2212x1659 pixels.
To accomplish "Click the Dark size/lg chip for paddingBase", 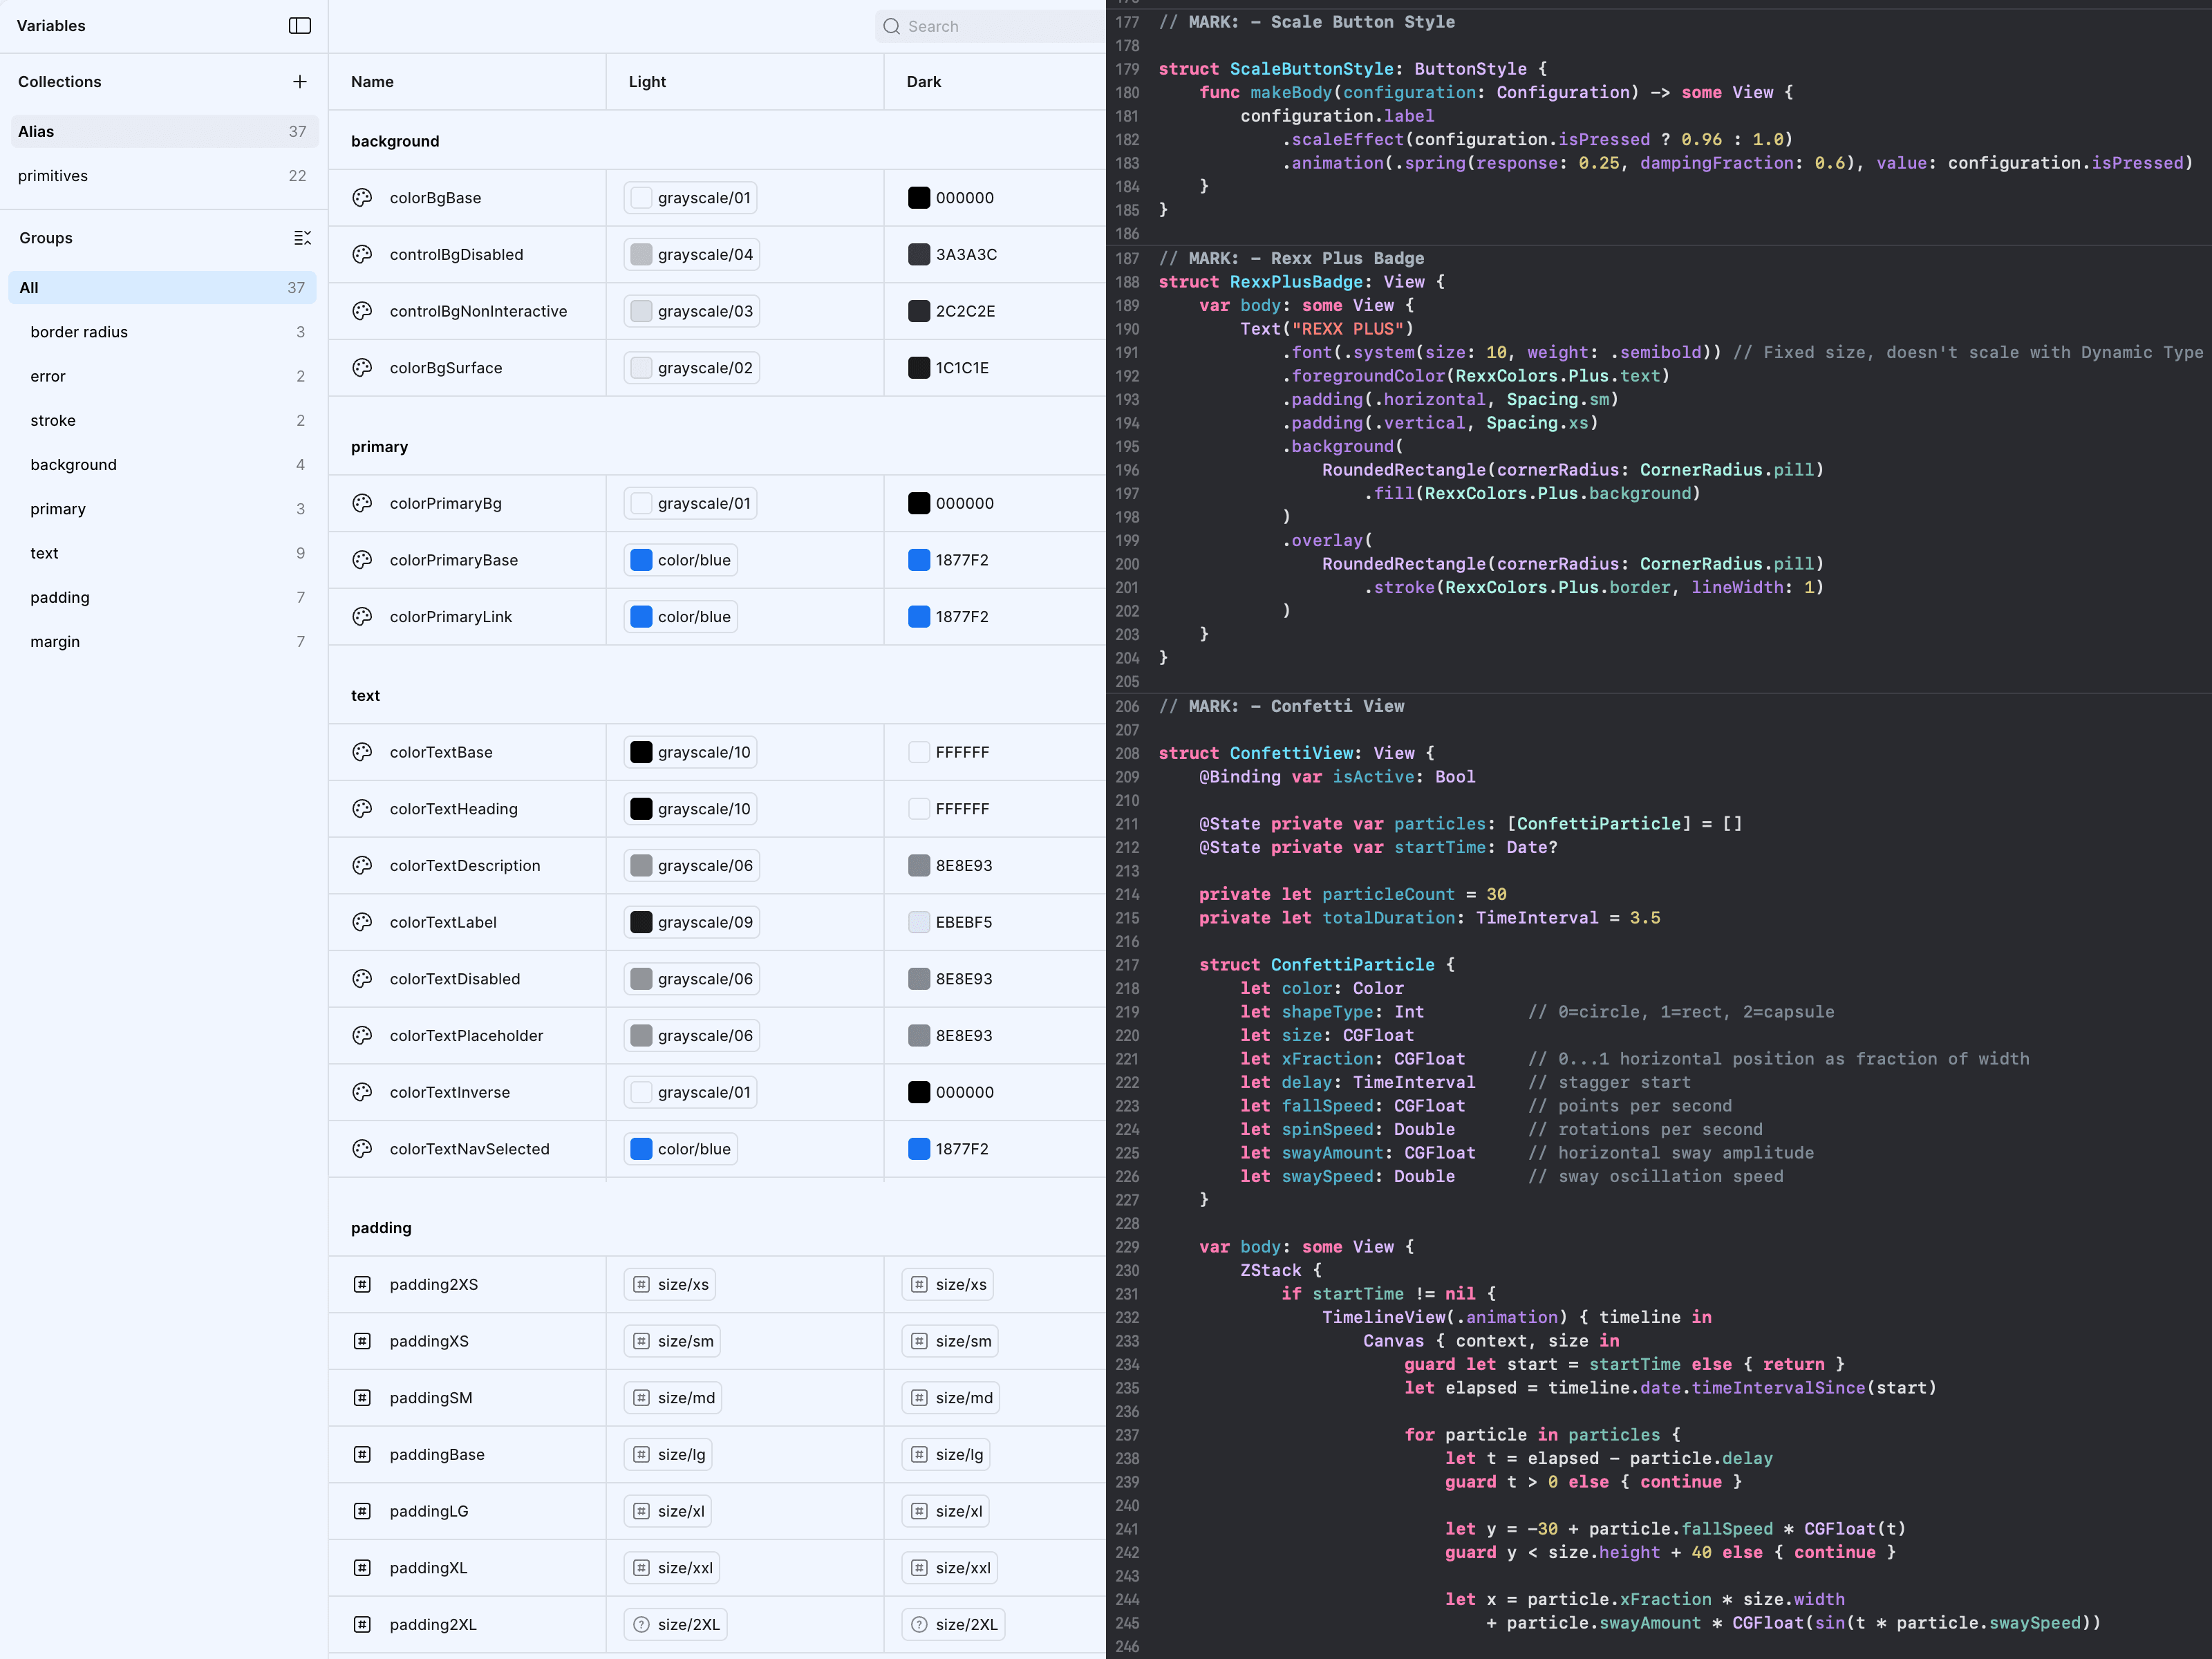I will (946, 1454).
